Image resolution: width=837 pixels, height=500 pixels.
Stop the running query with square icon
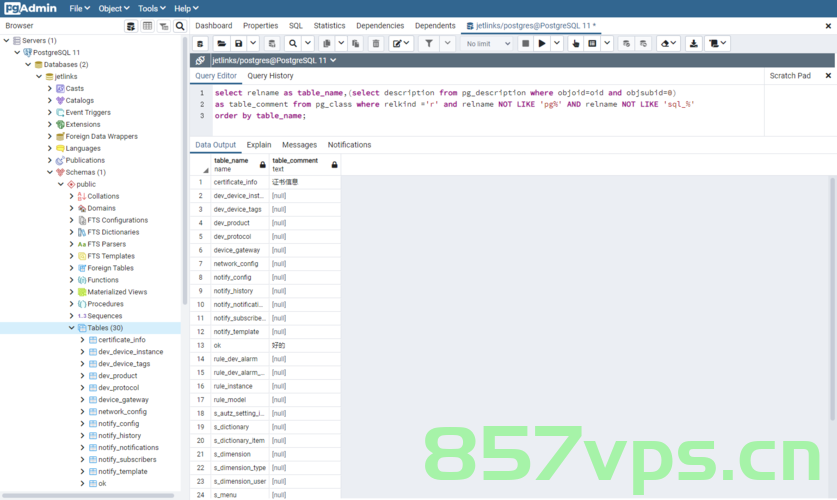pyautogui.click(x=525, y=44)
